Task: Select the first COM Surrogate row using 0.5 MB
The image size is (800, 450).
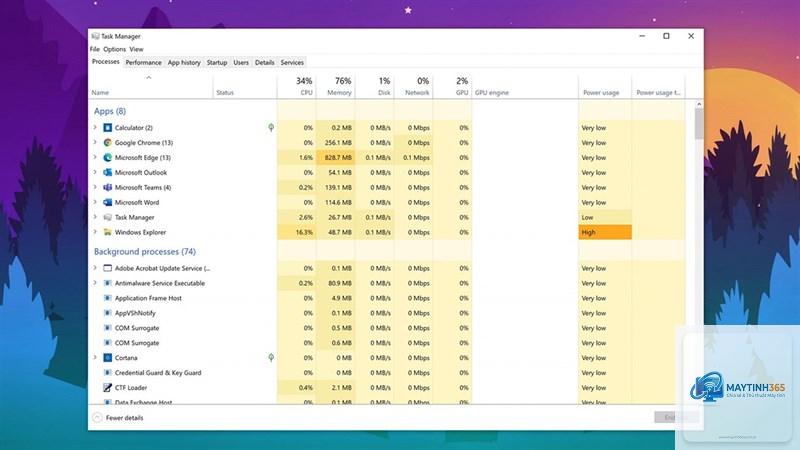Action: [388, 328]
